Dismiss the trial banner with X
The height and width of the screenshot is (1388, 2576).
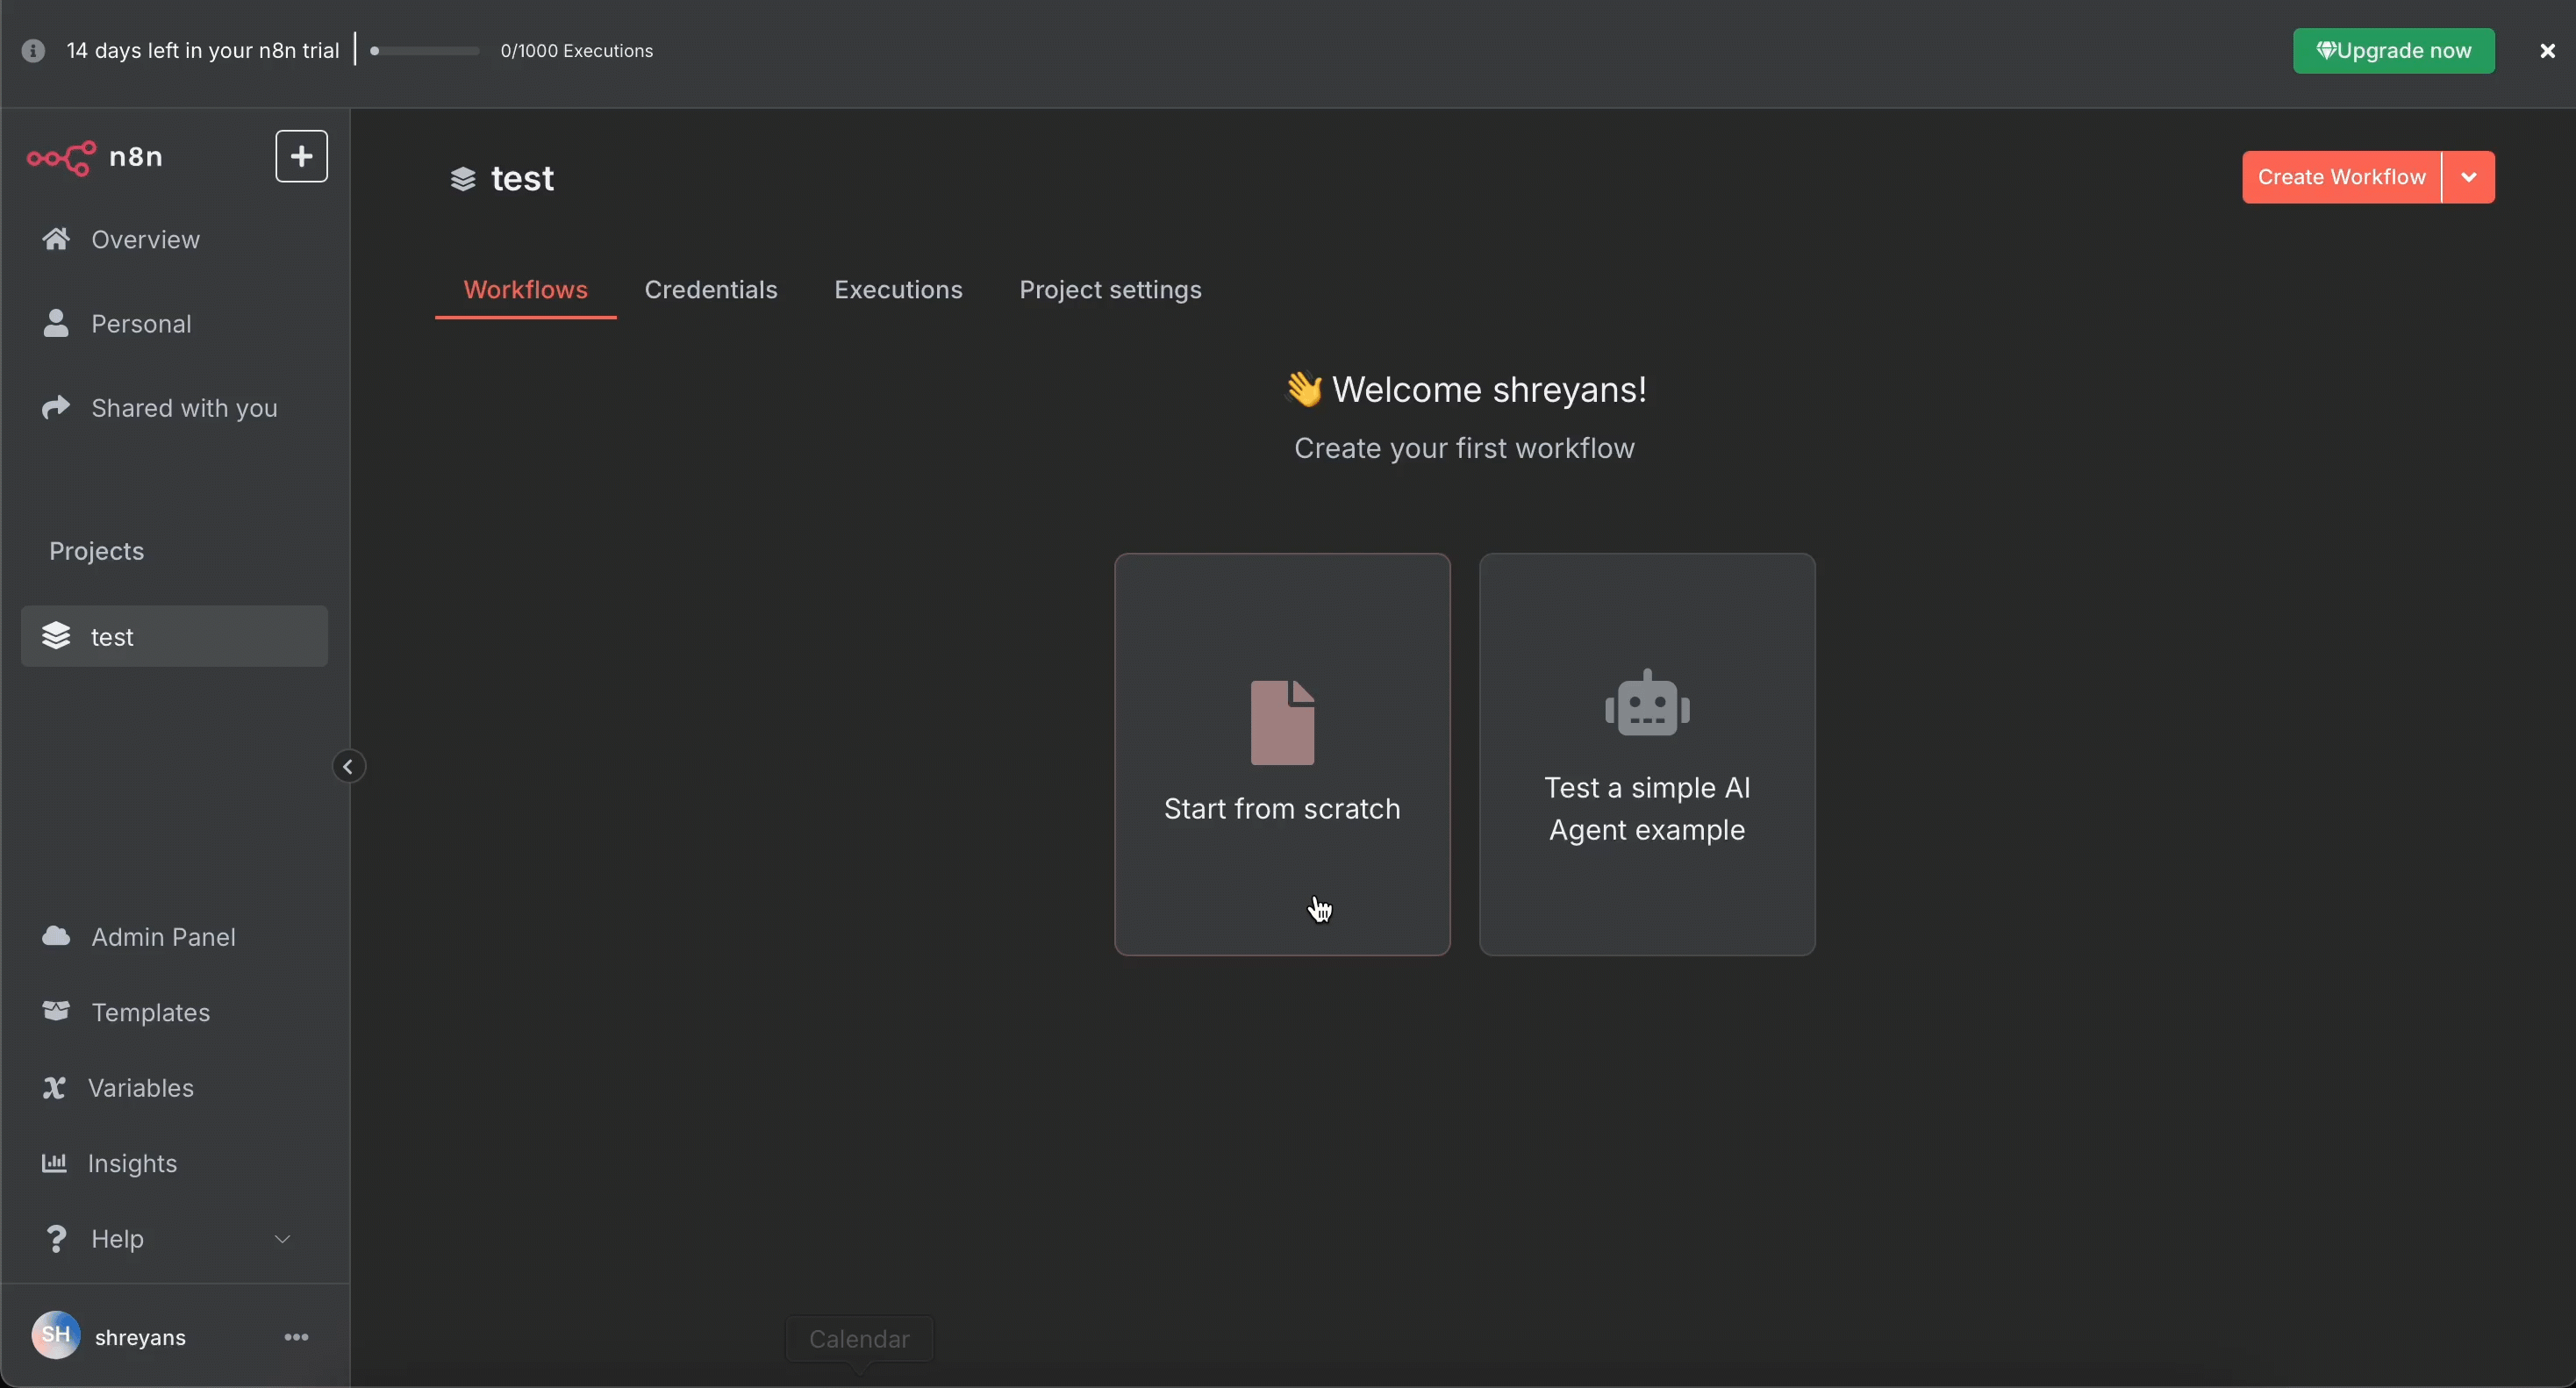pyautogui.click(x=2547, y=51)
